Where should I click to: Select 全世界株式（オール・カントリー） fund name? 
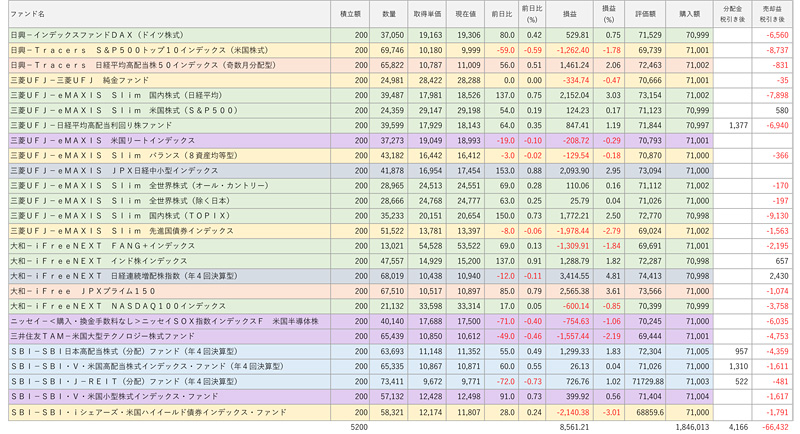[139, 186]
